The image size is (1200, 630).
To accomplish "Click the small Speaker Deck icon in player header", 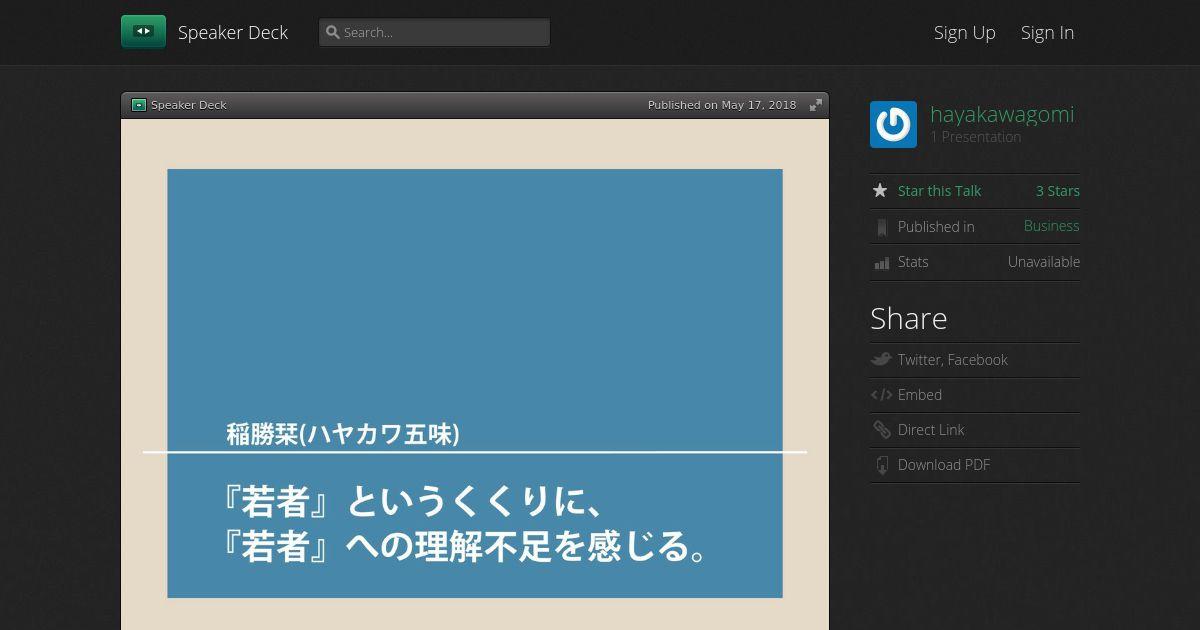I will pyautogui.click(x=139, y=105).
